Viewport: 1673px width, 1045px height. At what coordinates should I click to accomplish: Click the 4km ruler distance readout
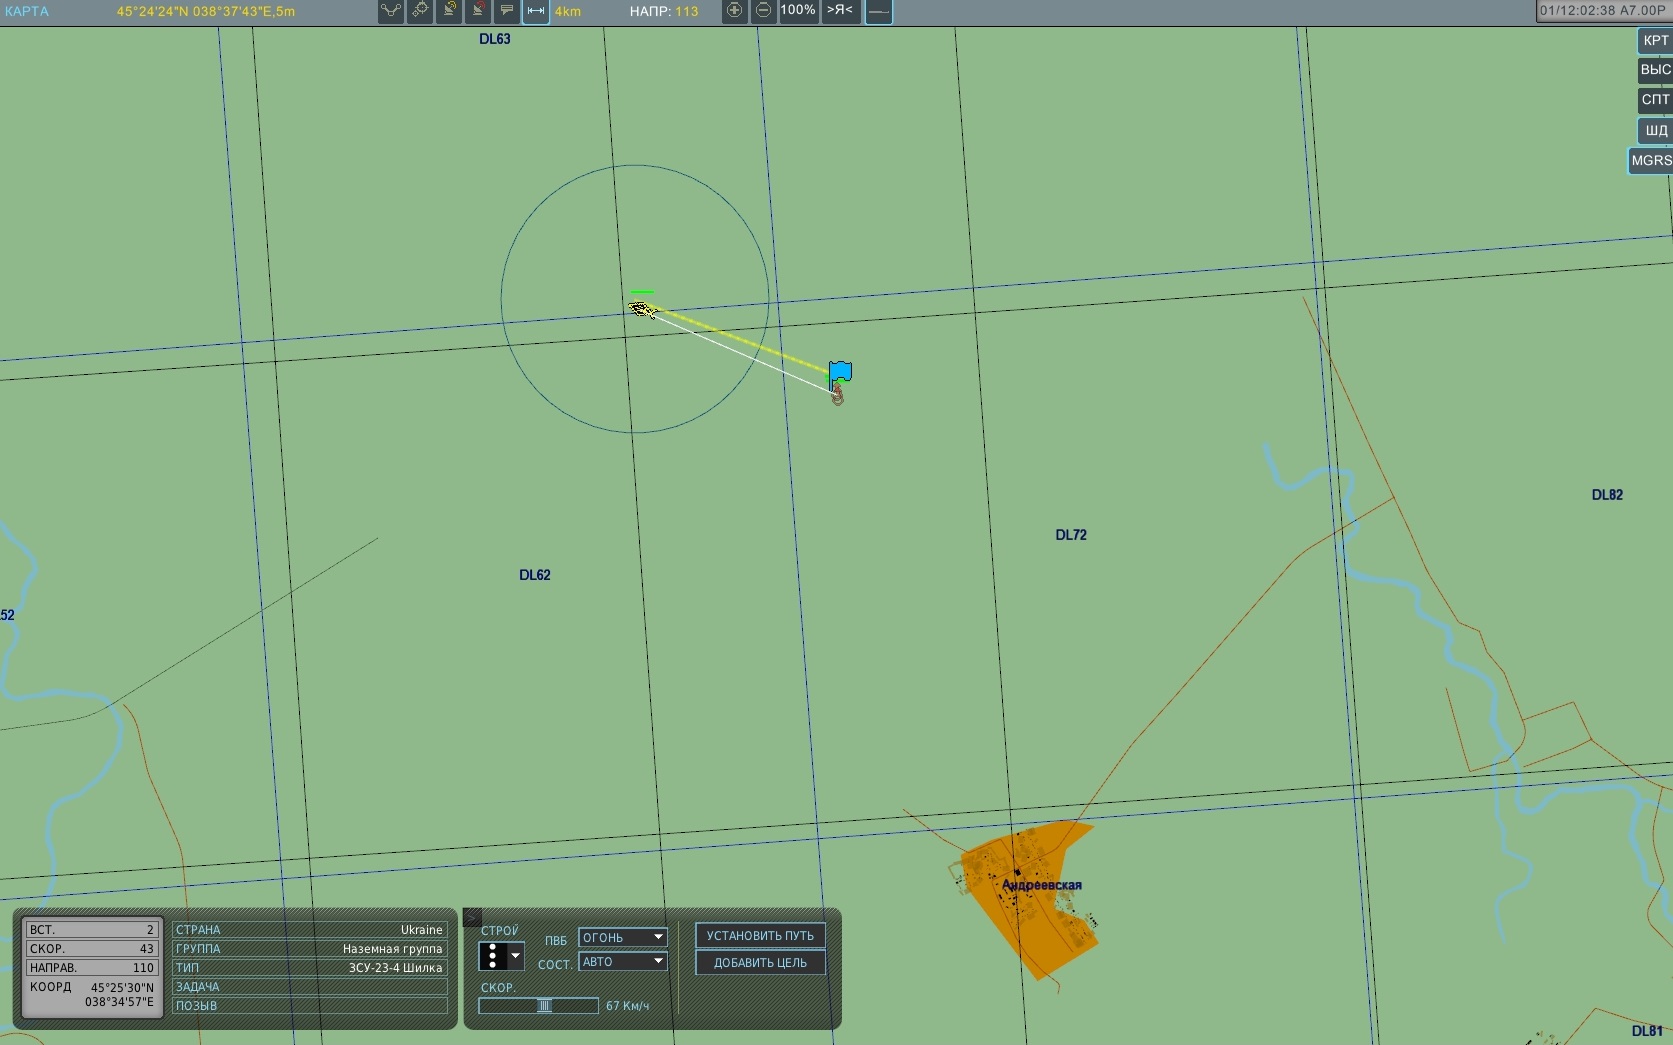point(568,11)
